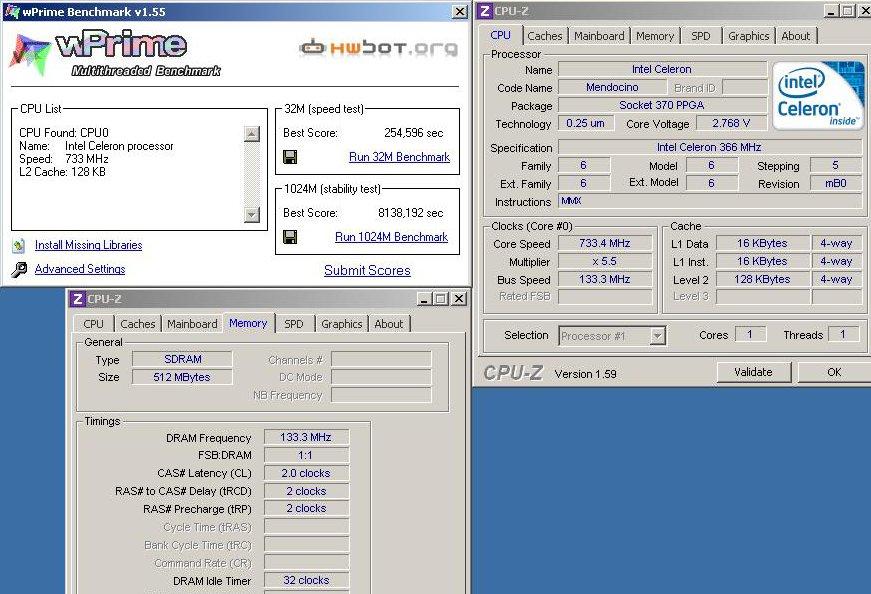Open Mainboard tab in Memory window
The height and width of the screenshot is (594, 871).
(192, 324)
